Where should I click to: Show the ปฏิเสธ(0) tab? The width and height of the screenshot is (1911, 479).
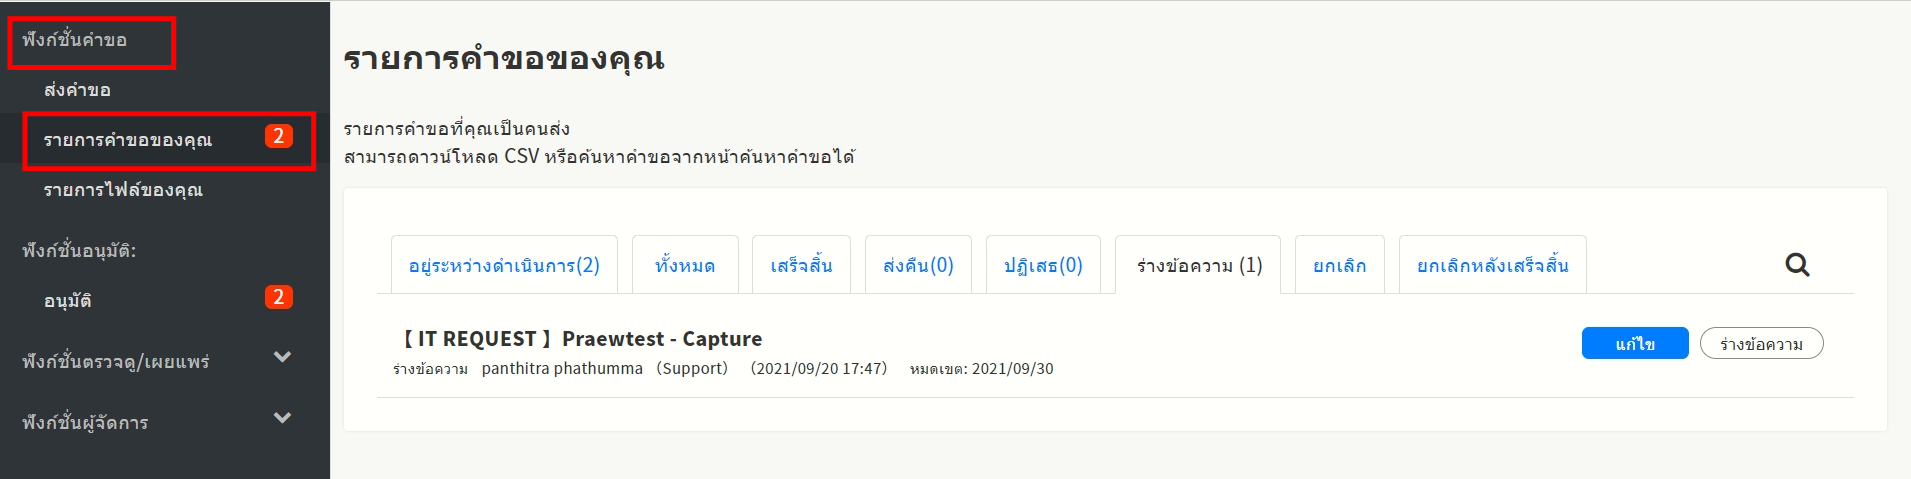(1043, 266)
